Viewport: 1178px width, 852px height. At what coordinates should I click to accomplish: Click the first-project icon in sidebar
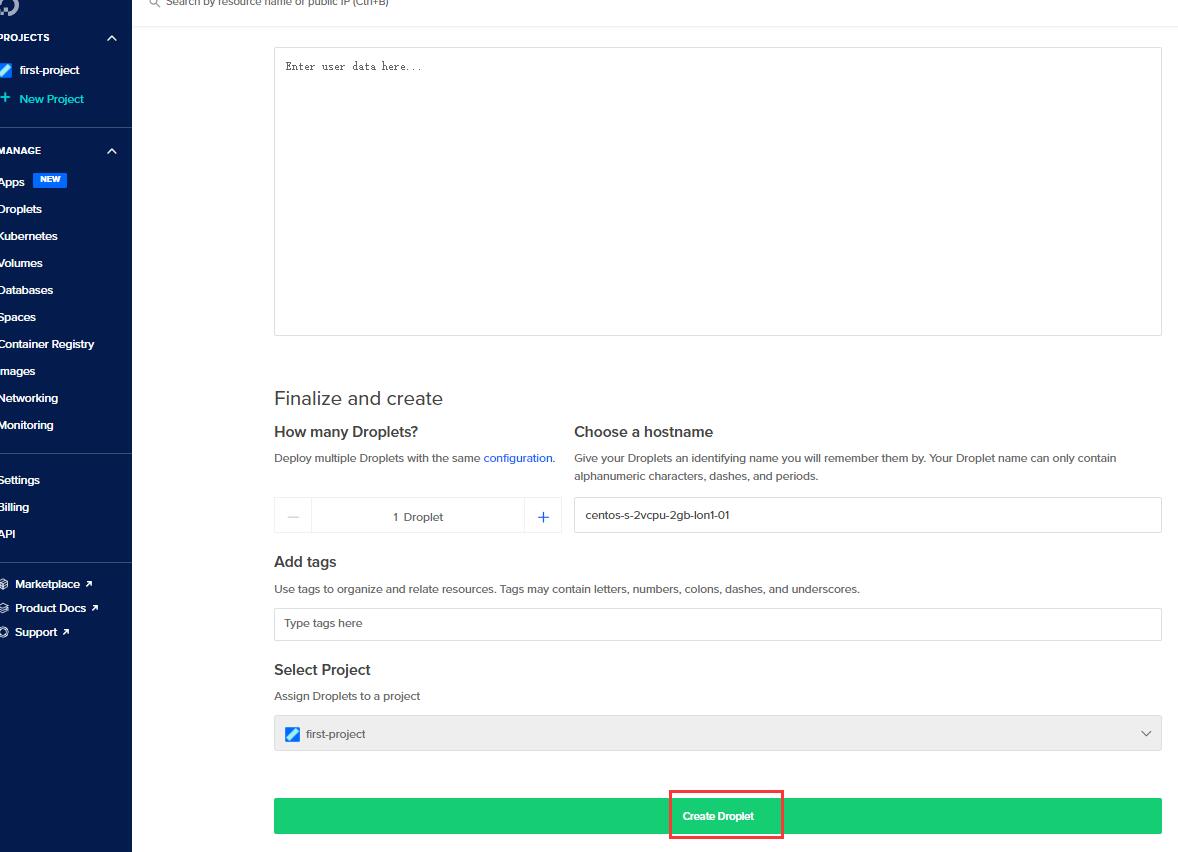click(5, 70)
